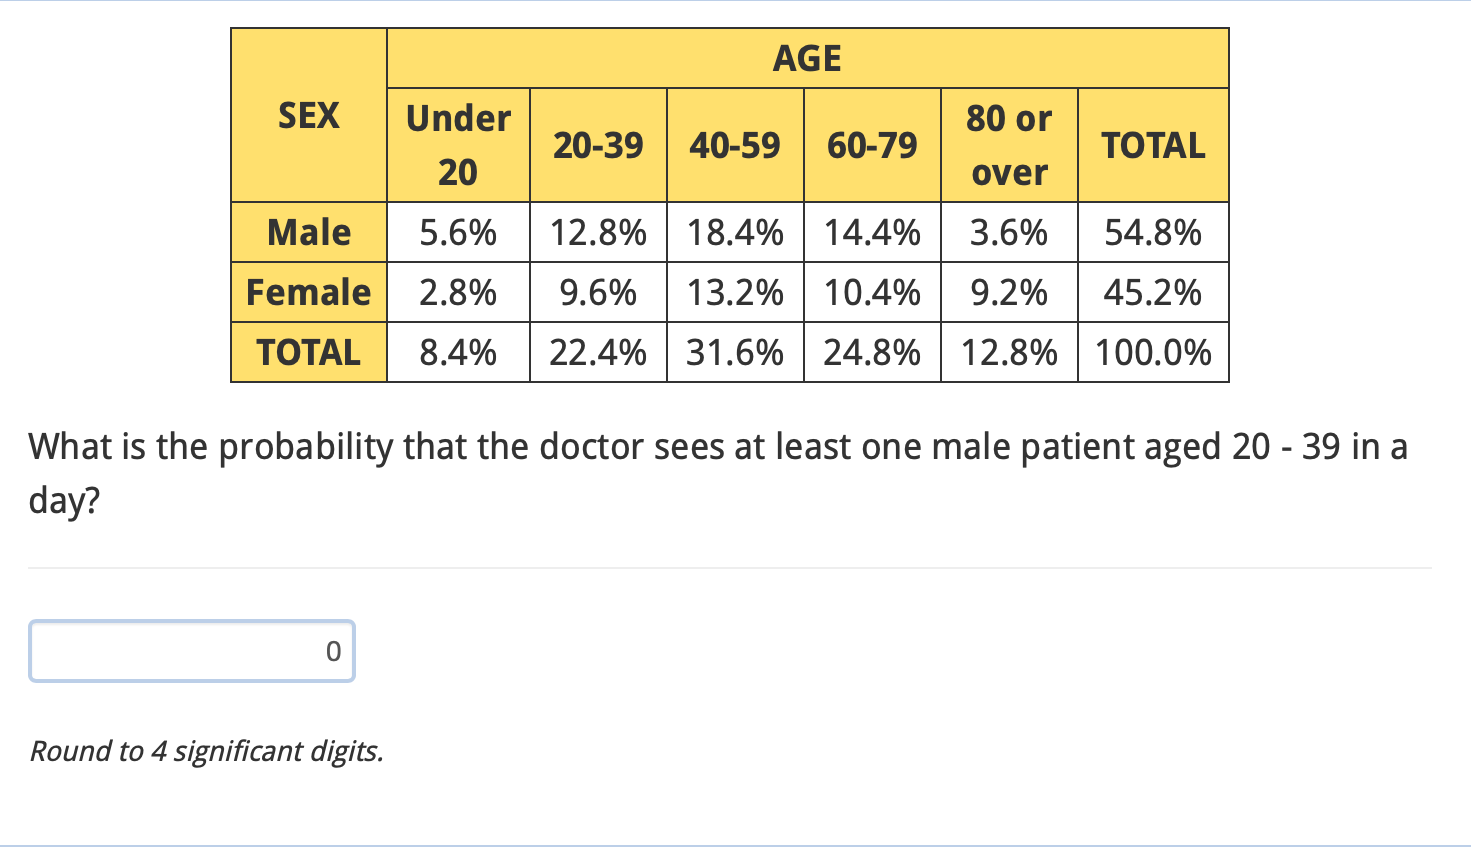Viewport: 1471px width, 847px height.
Task: Click the TOTAL row label
Action: coord(309,352)
